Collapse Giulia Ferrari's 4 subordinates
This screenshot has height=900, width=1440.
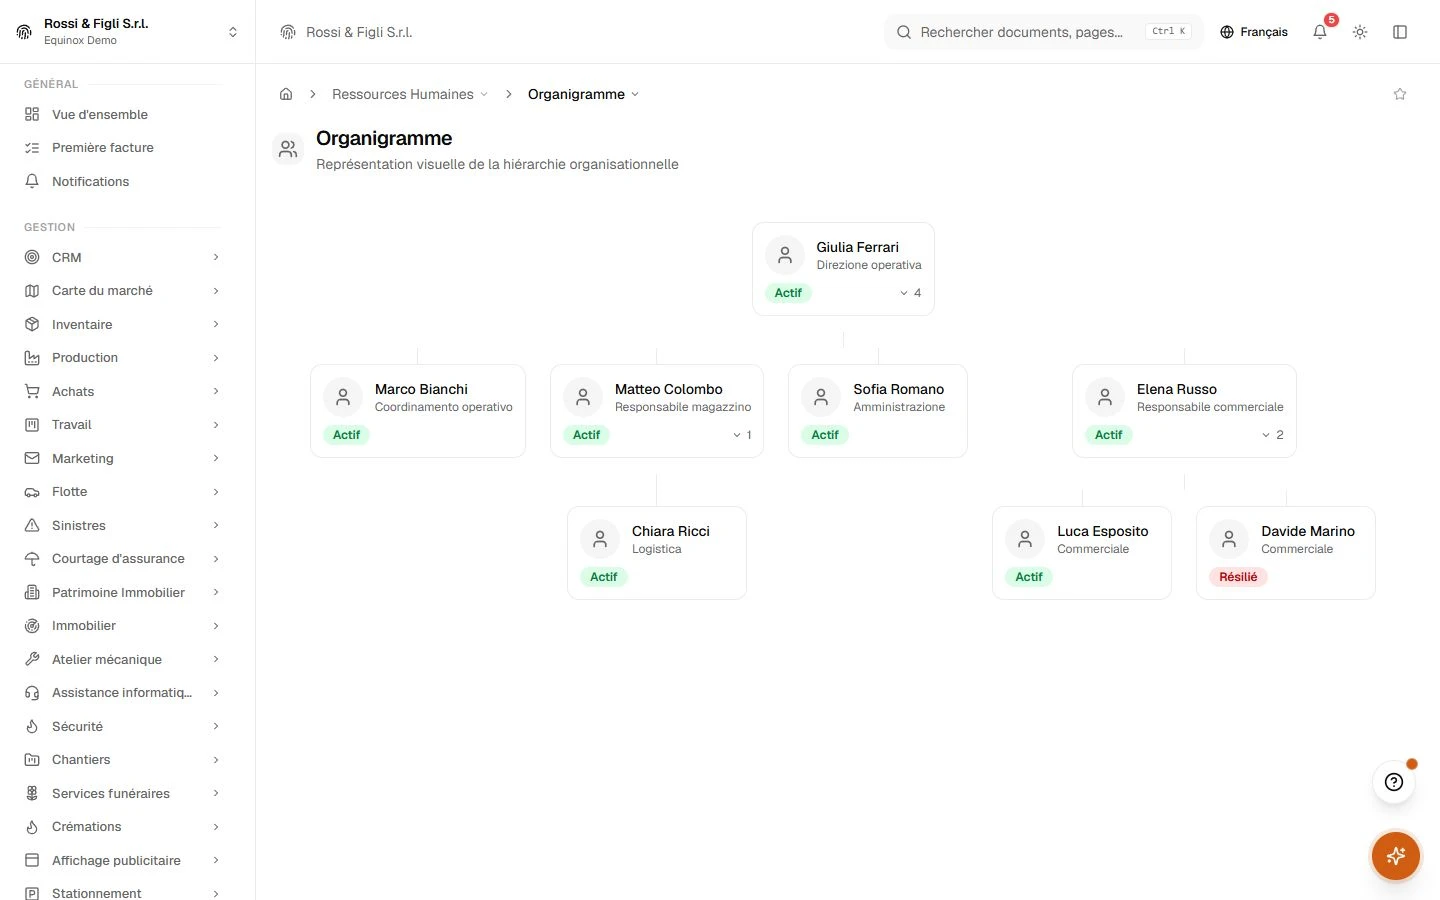coord(910,293)
